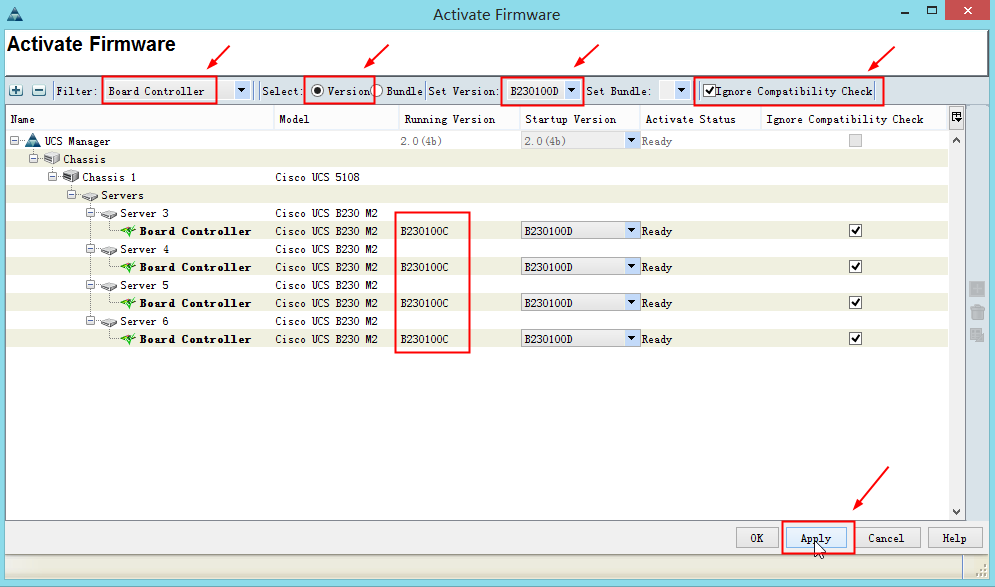The height and width of the screenshot is (587, 995).
Task: Click the scrollbar up arrow
Action: coord(956,140)
